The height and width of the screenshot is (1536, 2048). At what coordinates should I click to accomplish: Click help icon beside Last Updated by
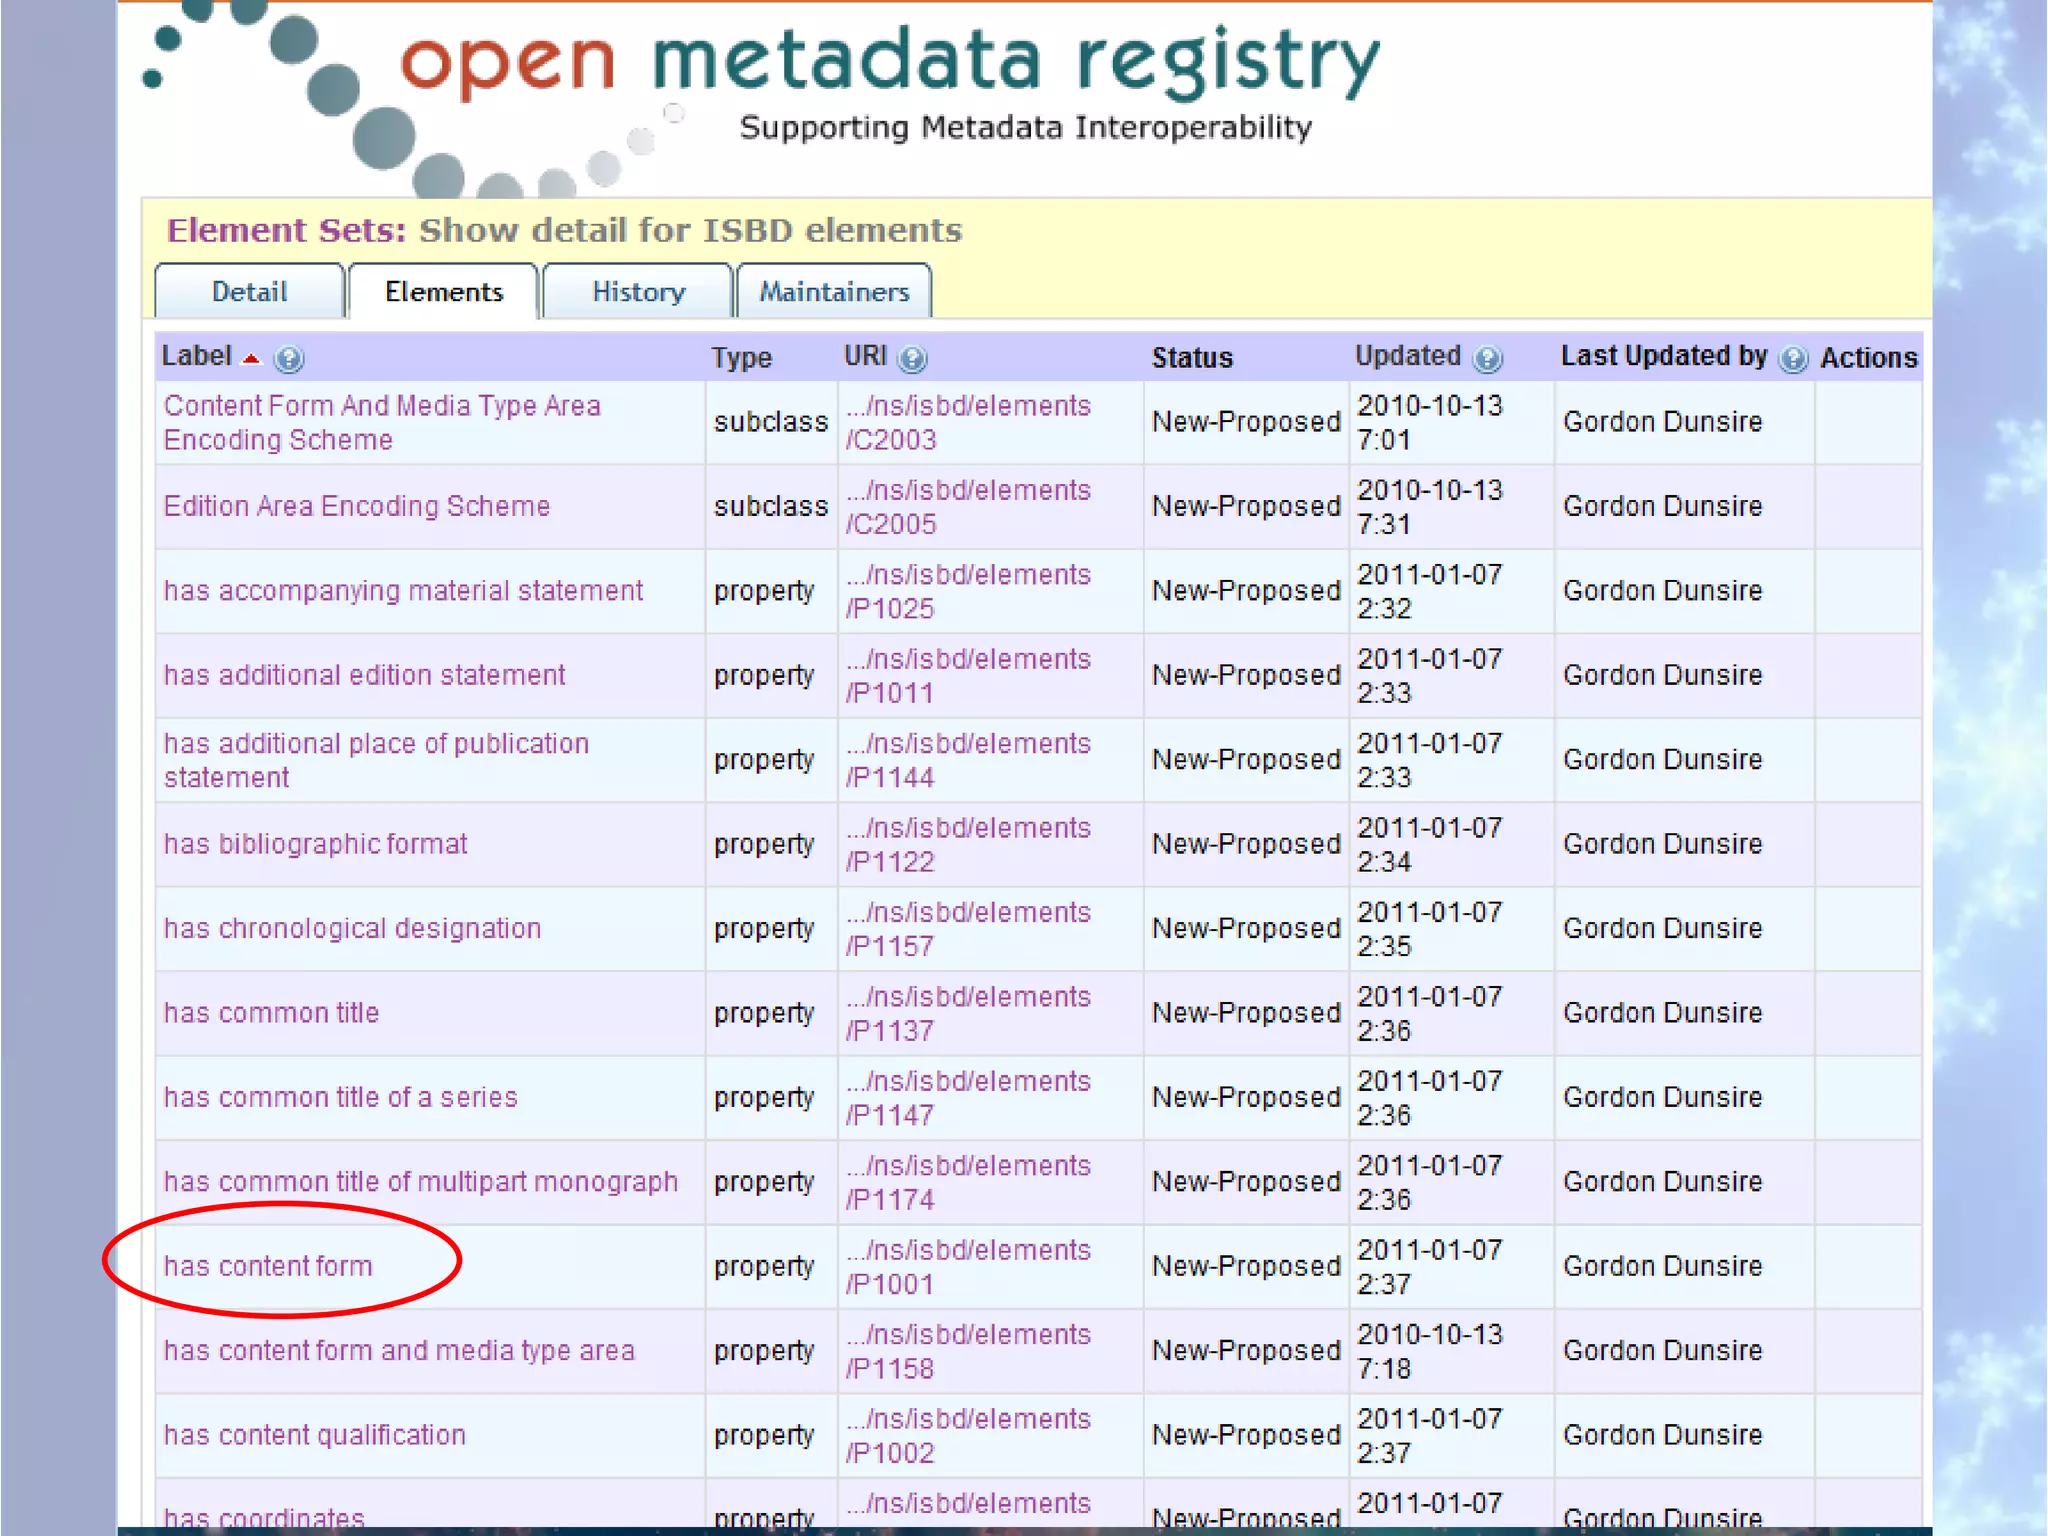click(1794, 359)
